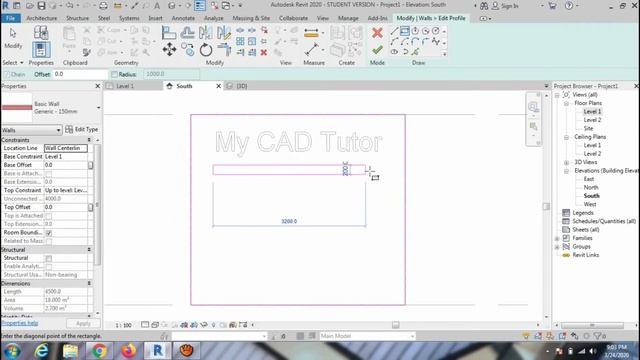Choose the Copy tool in Modify panel
640x360 pixels.
click(187, 50)
